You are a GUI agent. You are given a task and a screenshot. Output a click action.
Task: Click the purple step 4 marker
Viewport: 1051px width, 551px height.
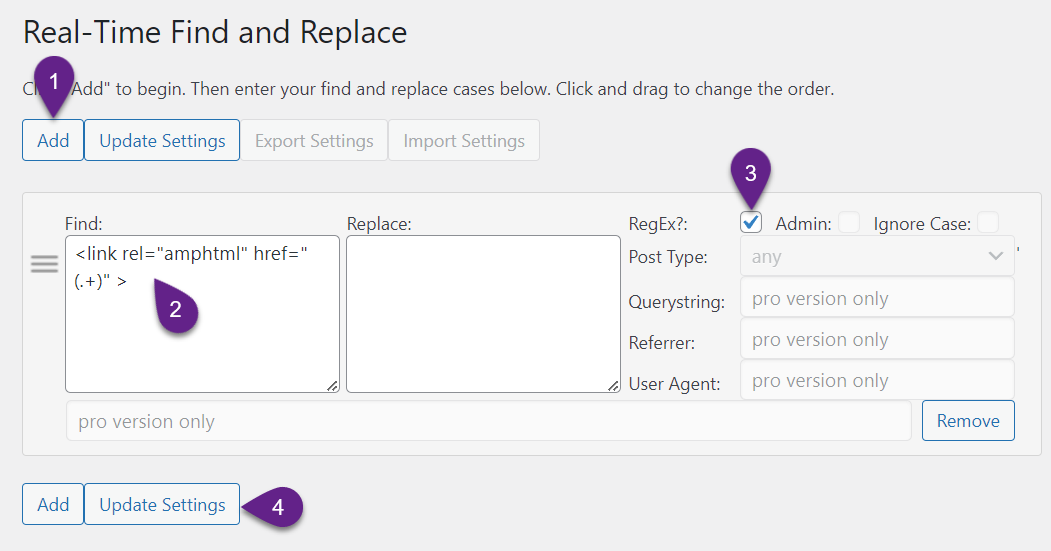pos(278,507)
